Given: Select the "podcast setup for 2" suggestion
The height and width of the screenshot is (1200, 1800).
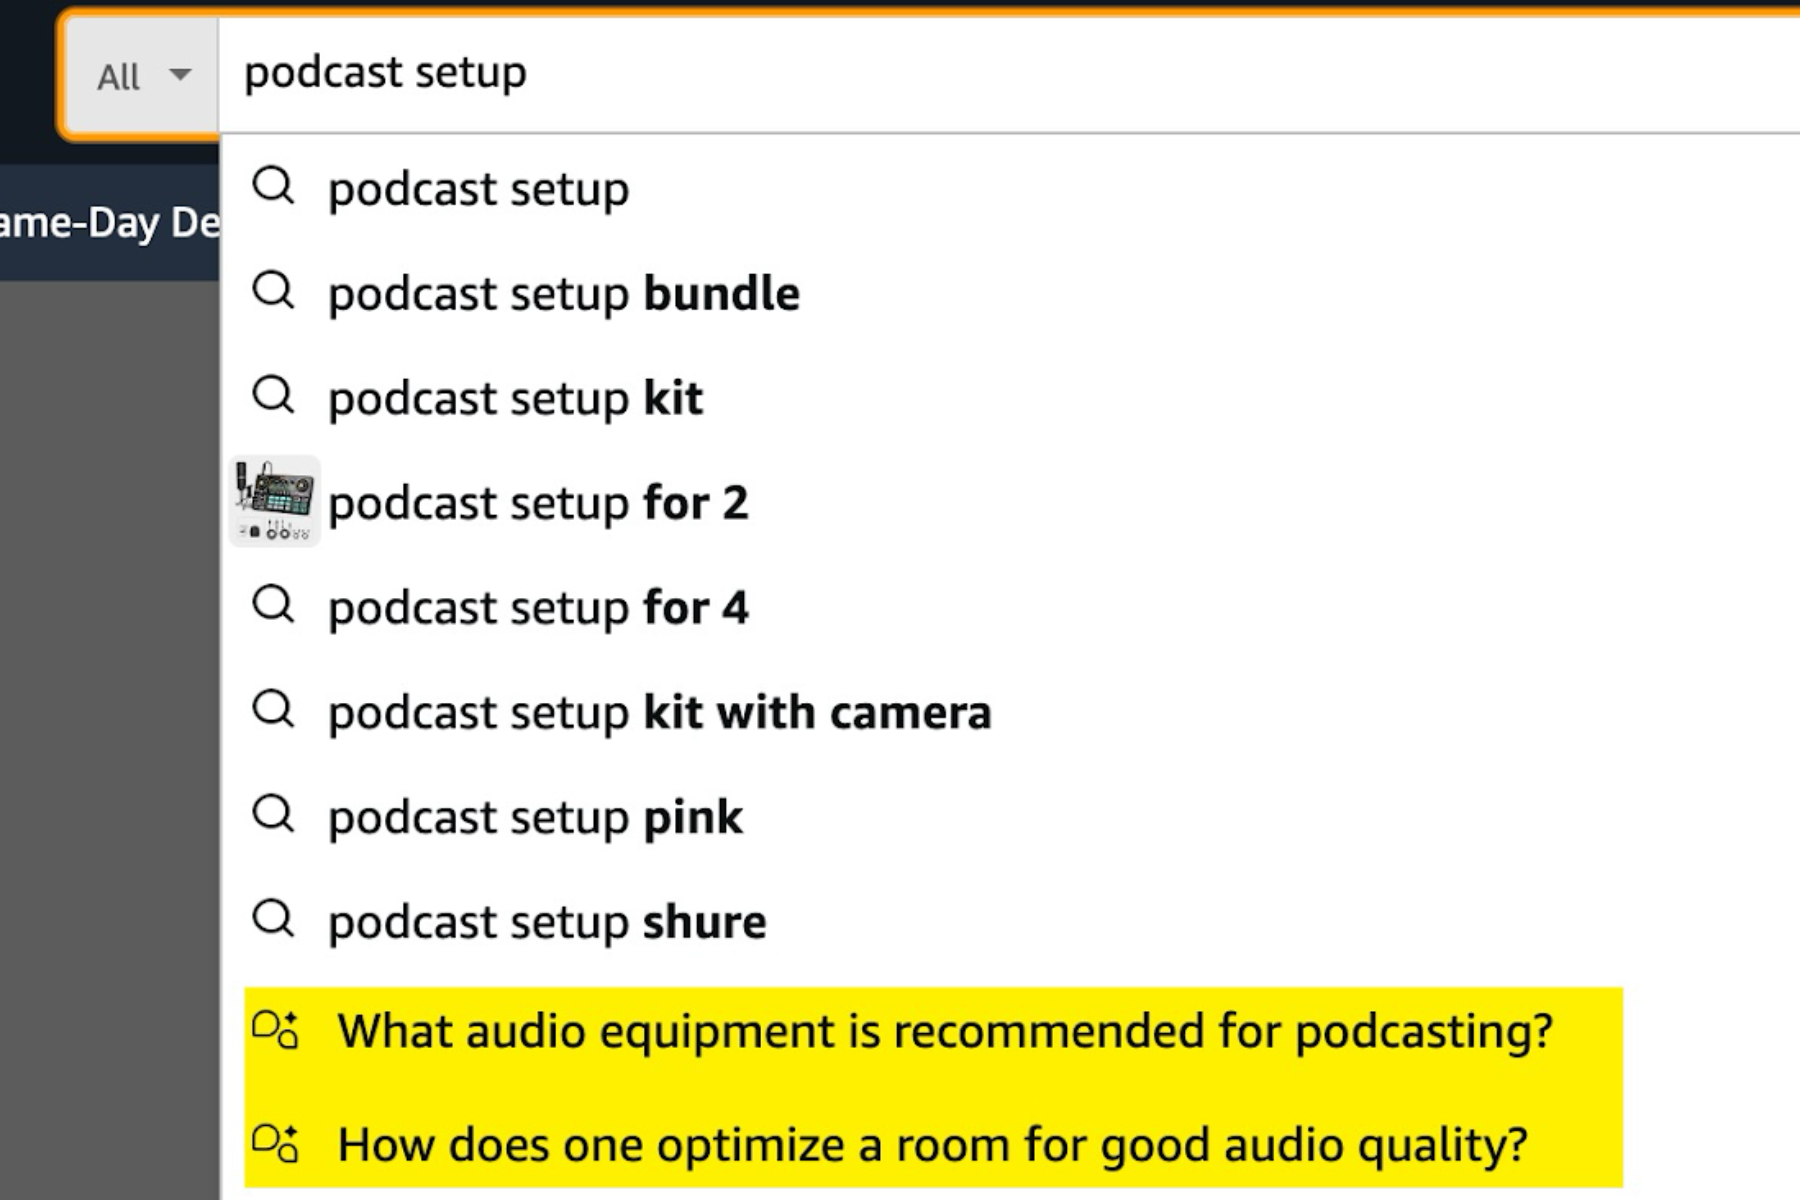Looking at the screenshot, I should 538,503.
